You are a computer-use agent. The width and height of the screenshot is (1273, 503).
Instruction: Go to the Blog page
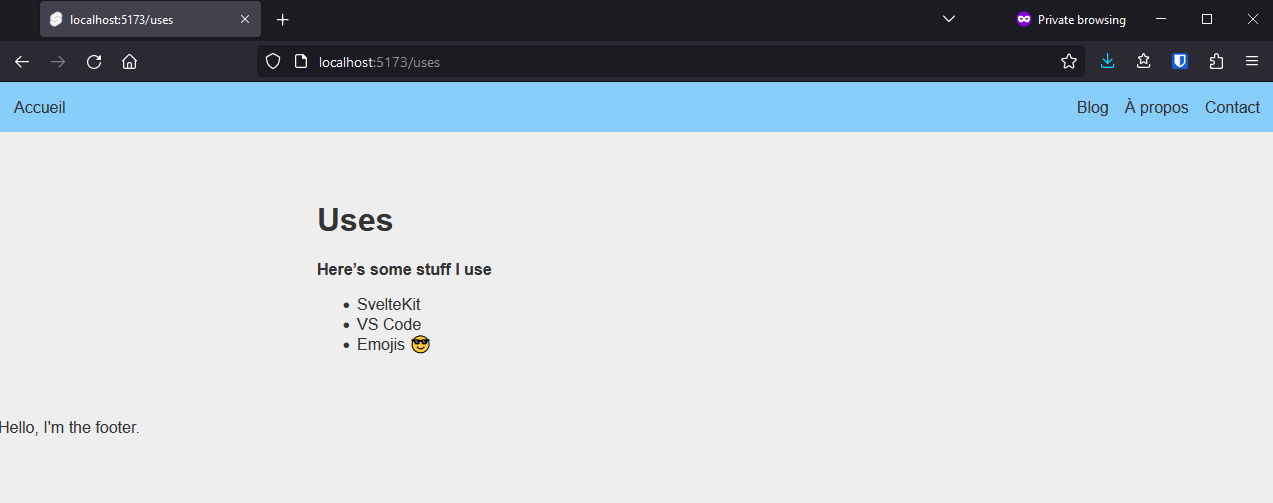(1092, 107)
